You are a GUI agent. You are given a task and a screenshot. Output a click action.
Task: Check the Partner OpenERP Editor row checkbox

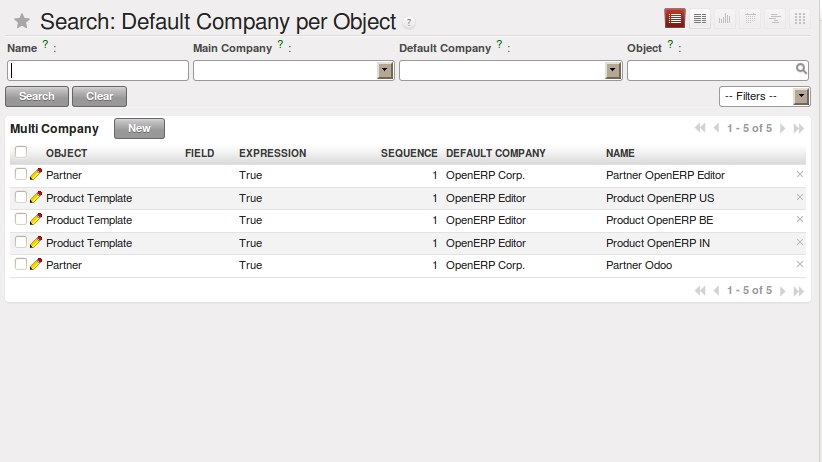[x=21, y=175]
